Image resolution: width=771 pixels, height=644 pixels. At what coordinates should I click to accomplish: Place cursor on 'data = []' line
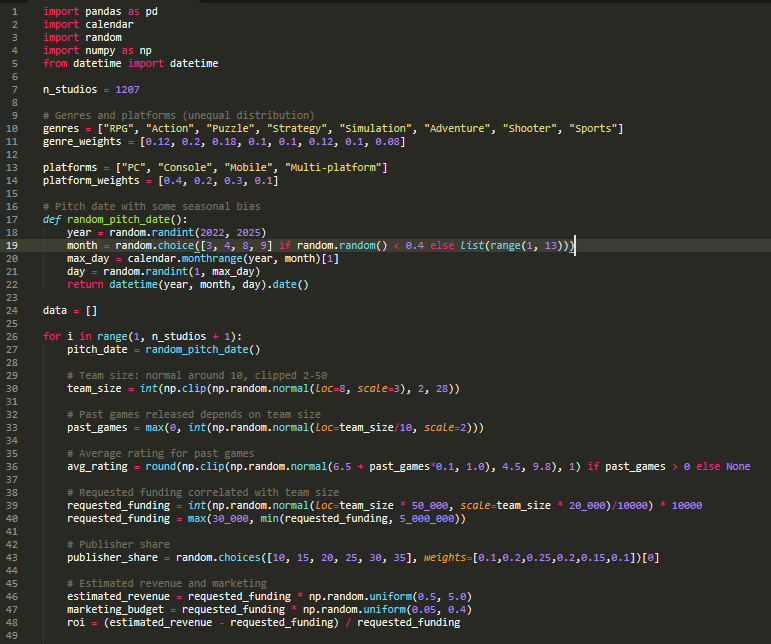(x=69, y=310)
